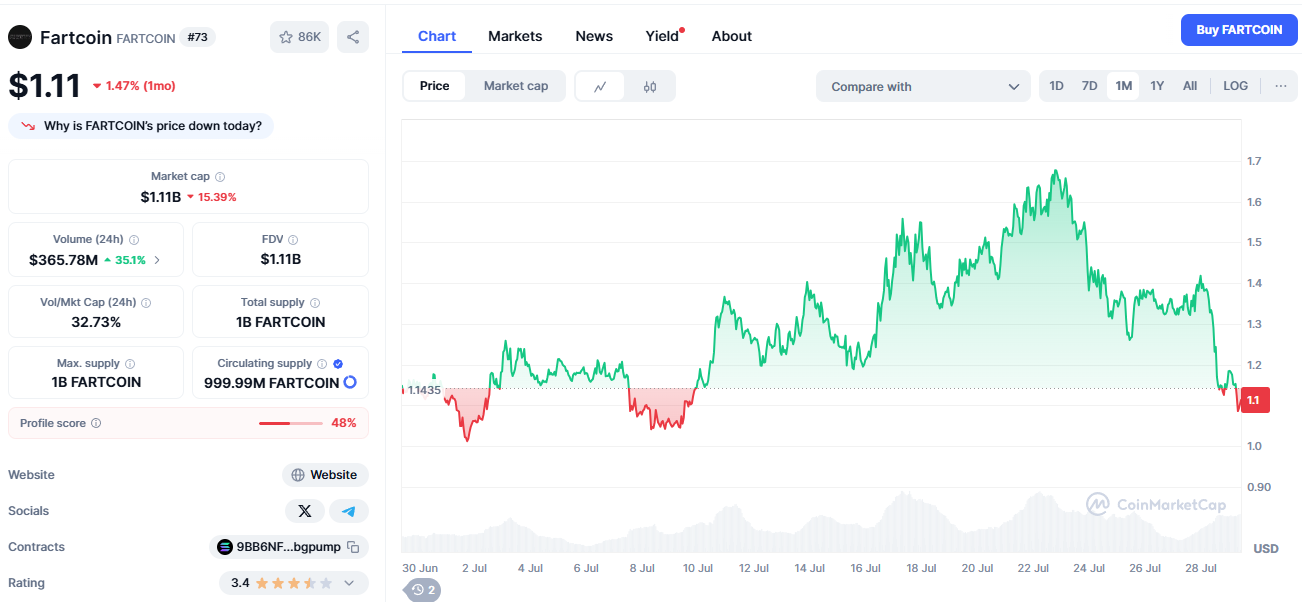
Task: Open the Yield tab
Action: coord(662,36)
